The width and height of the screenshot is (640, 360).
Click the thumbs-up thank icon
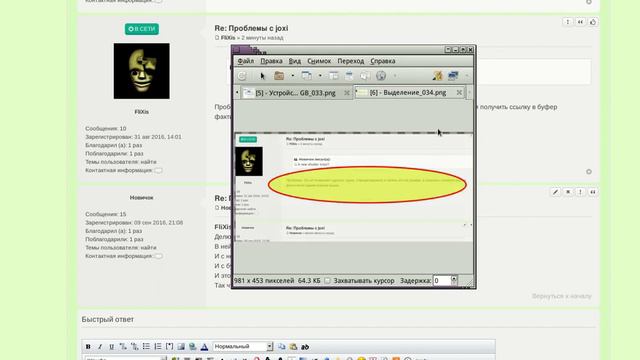[593, 22]
